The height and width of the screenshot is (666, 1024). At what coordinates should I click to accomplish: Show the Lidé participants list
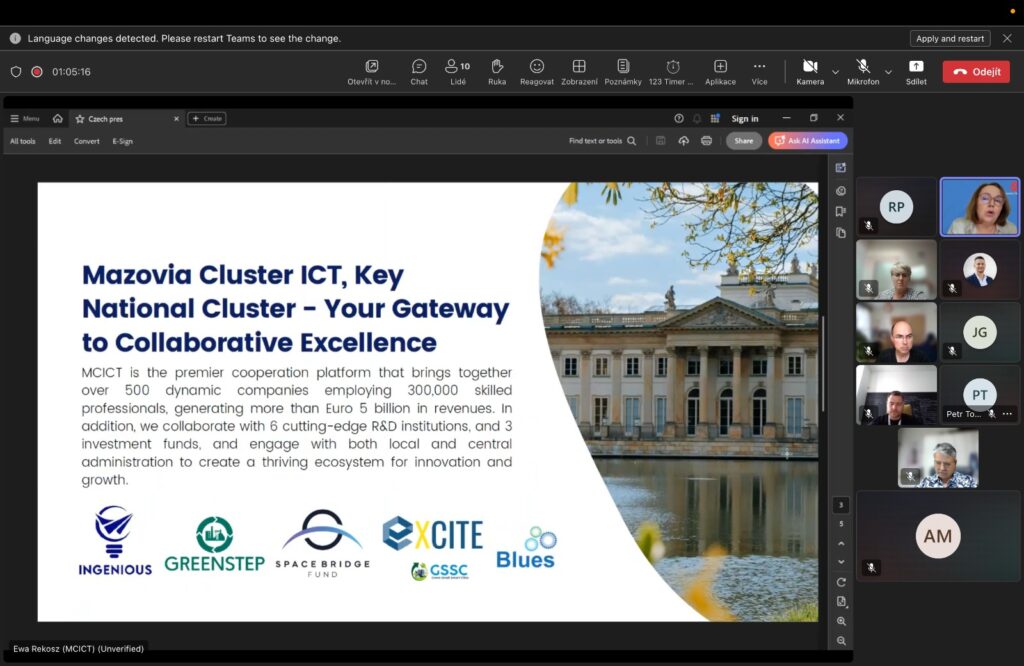(x=457, y=71)
